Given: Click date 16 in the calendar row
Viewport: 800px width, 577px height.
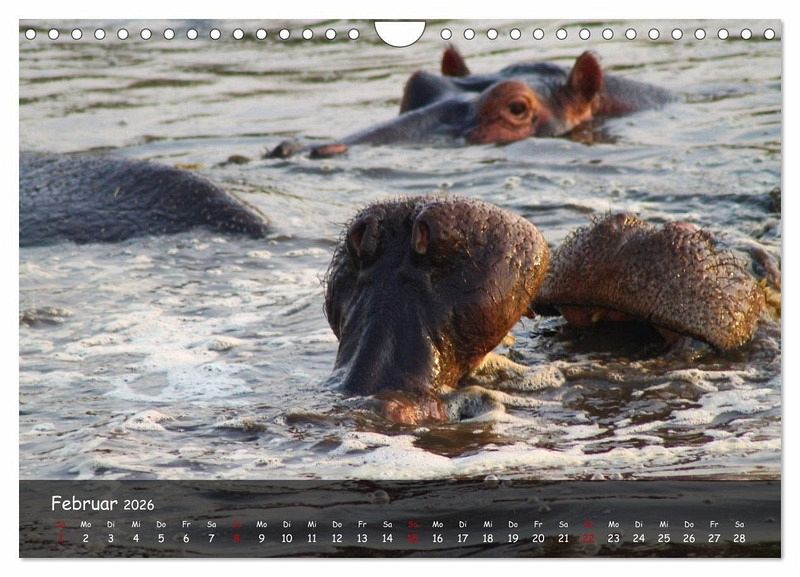Looking at the screenshot, I should point(437,538).
